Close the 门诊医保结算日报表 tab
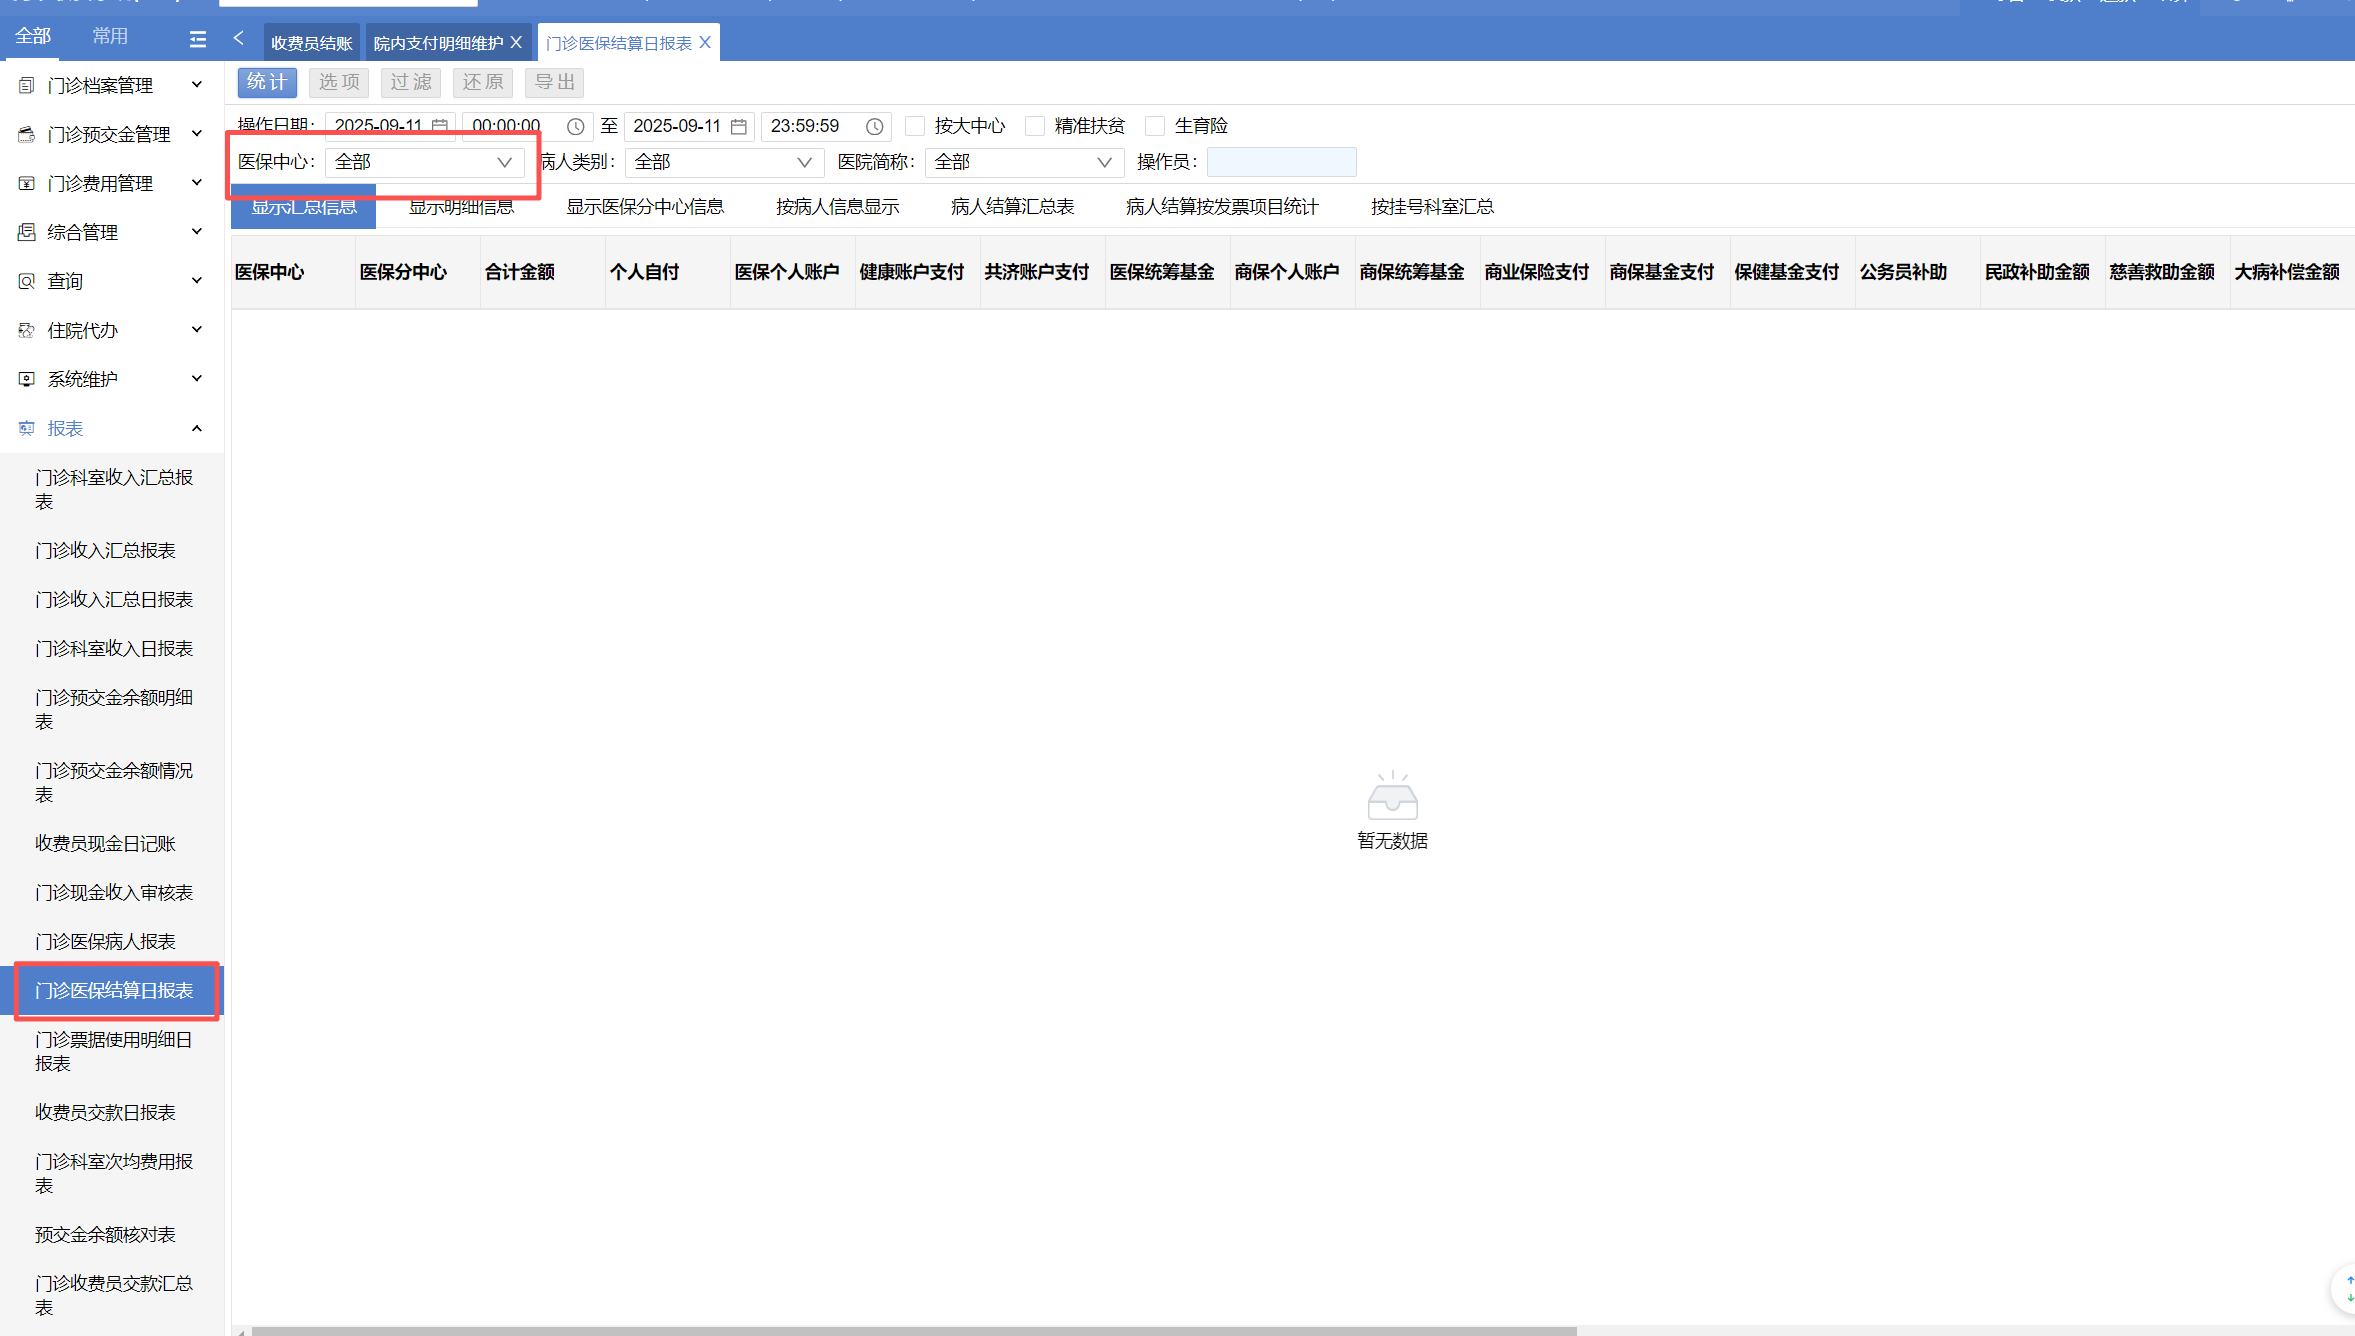Image resolution: width=2355 pixels, height=1336 pixels. click(705, 42)
